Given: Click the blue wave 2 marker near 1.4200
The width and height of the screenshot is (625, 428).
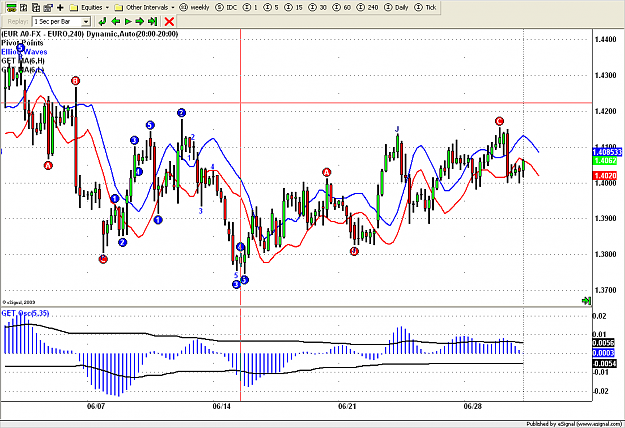Looking at the screenshot, I should pos(181,113).
